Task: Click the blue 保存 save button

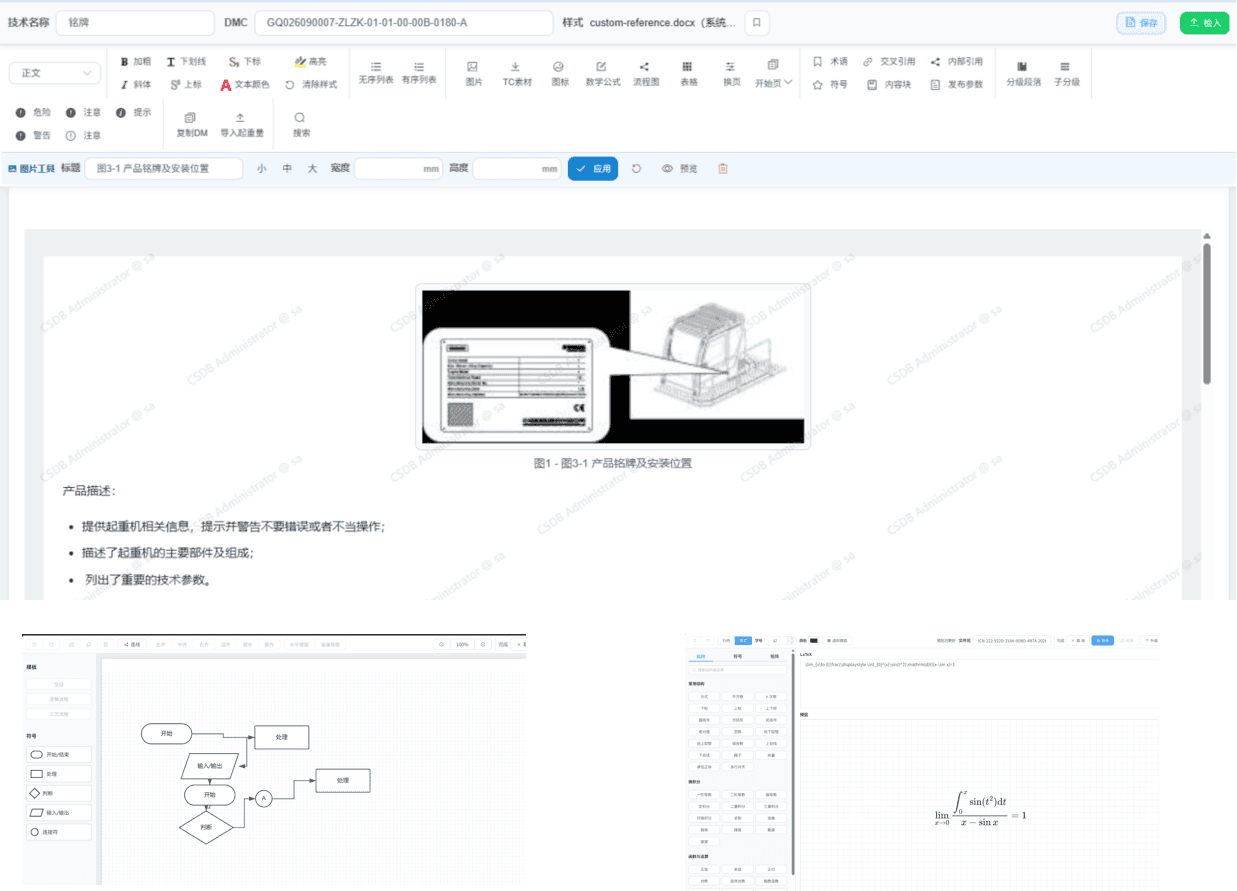Action: click(x=1141, y=23)
